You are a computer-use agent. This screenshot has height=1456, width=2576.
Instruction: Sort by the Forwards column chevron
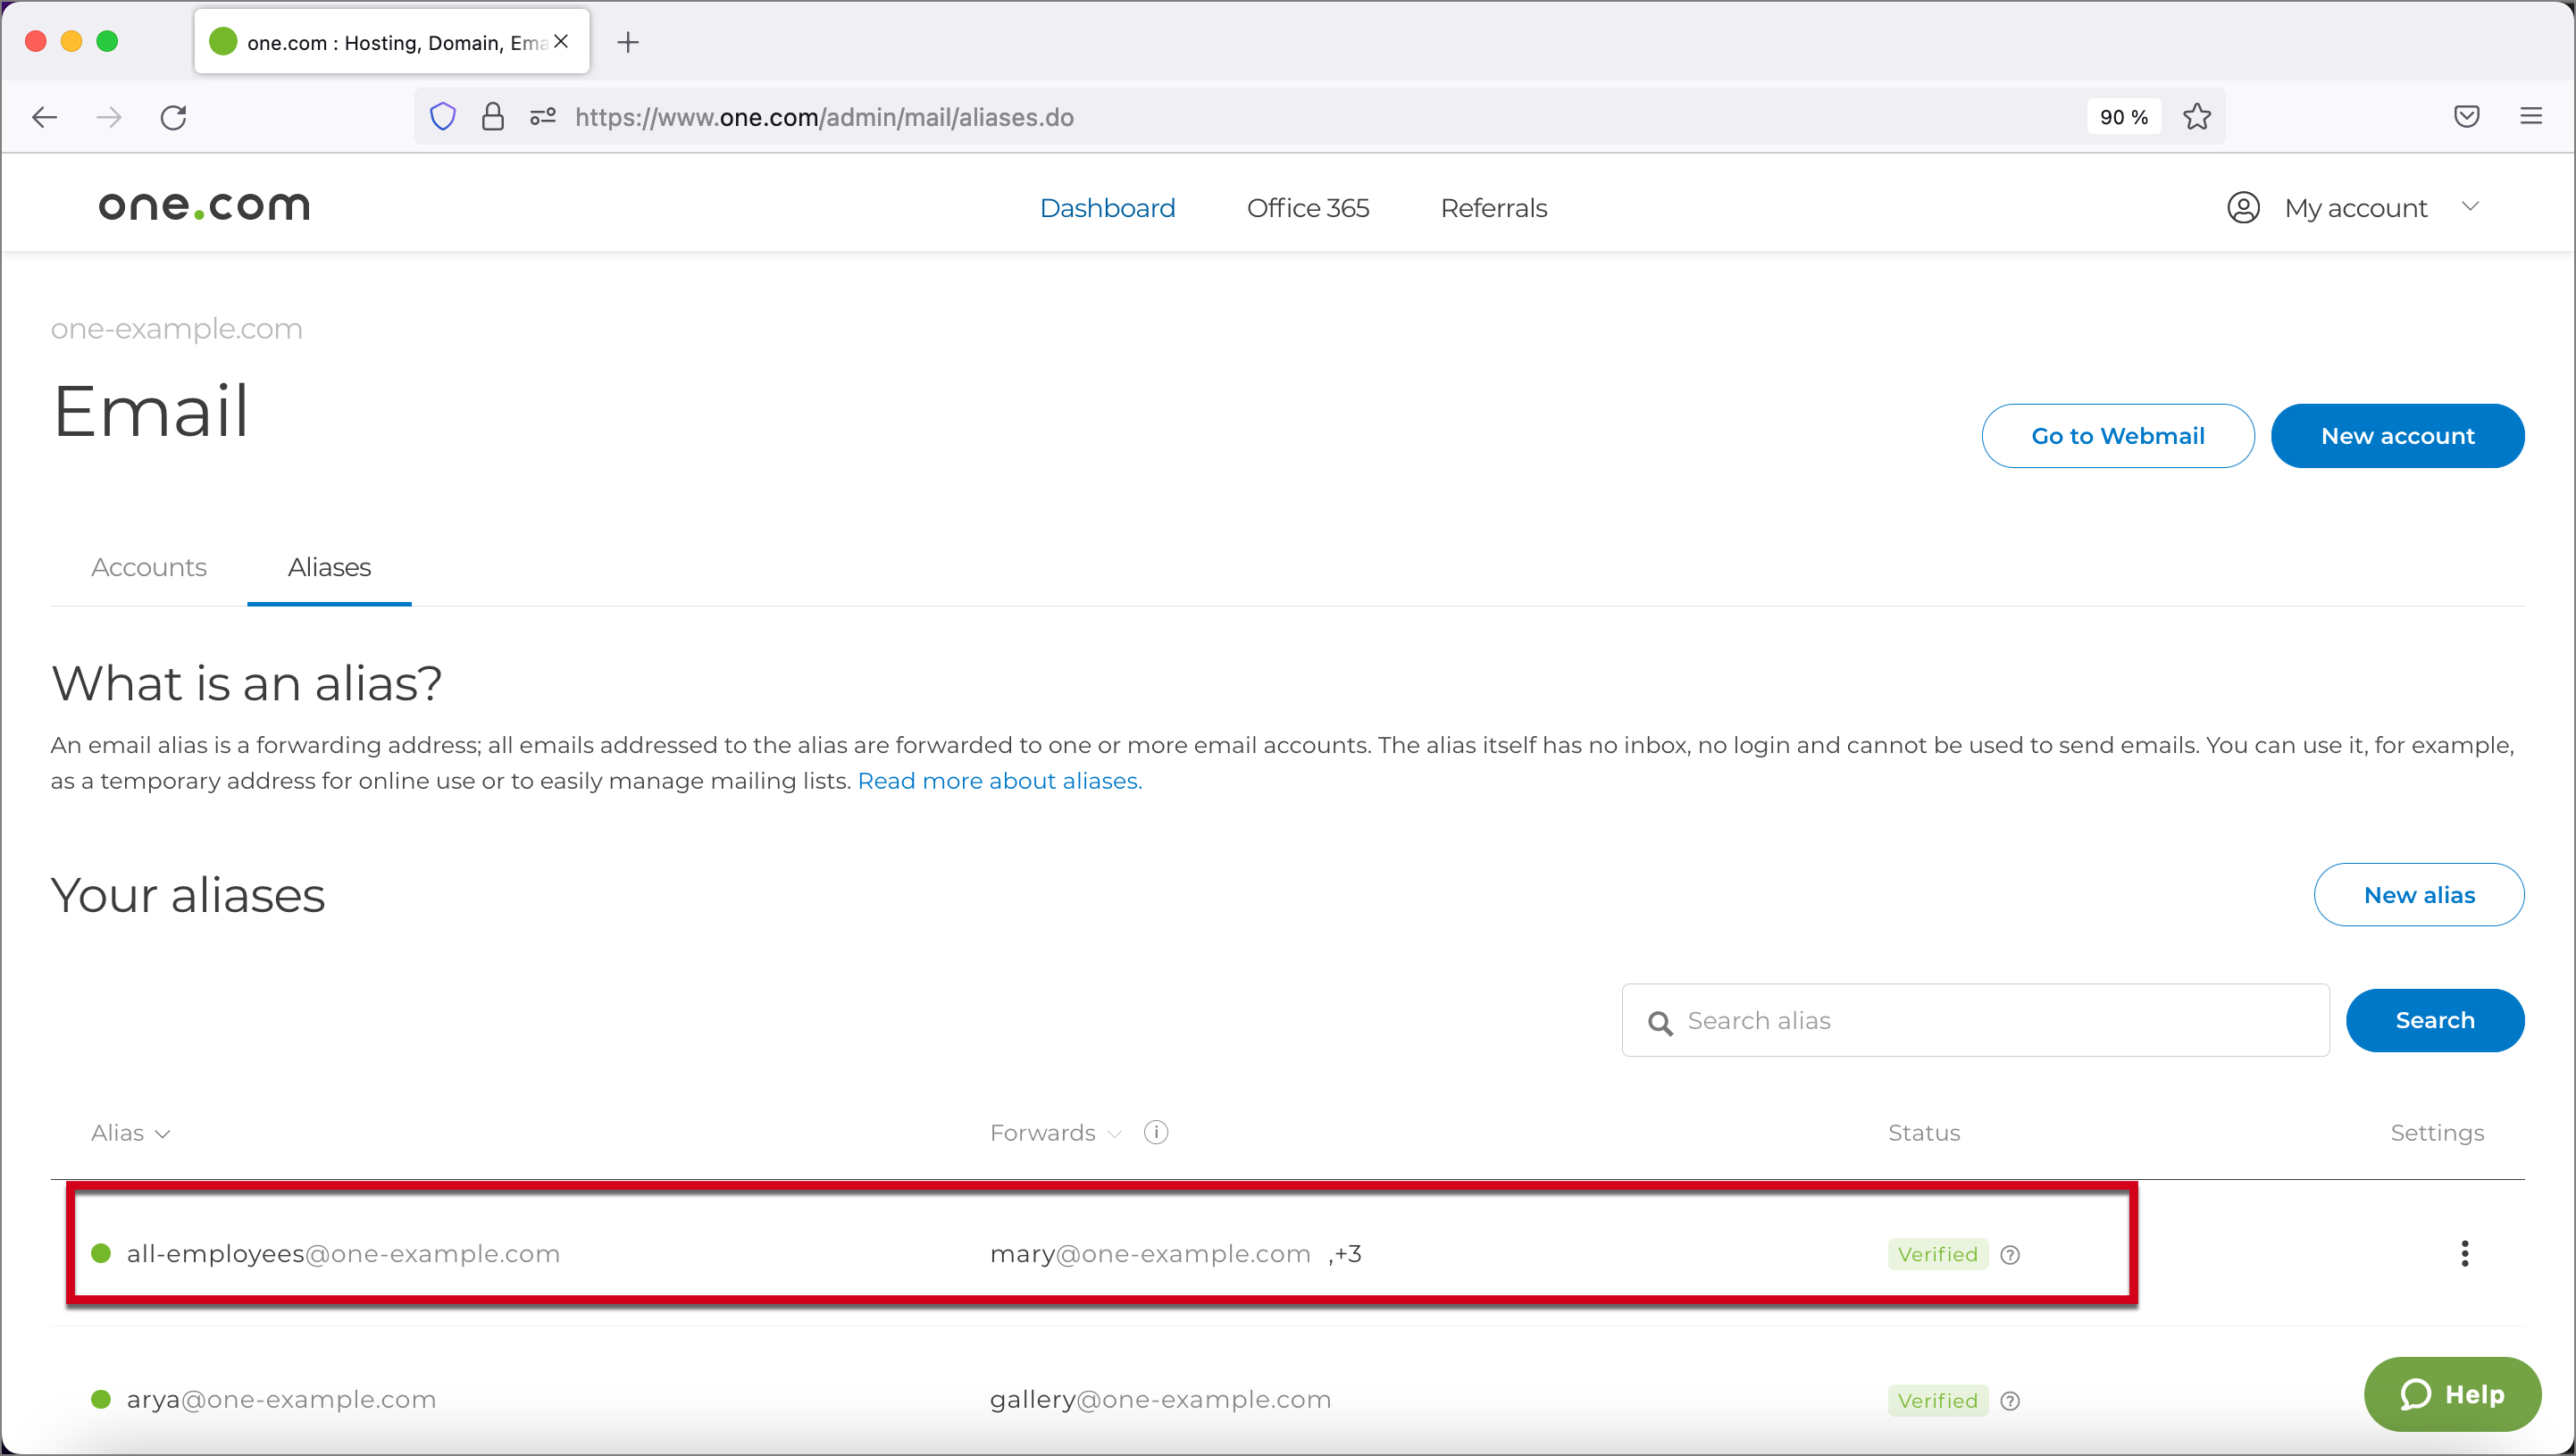(x=1115, y=1134)
